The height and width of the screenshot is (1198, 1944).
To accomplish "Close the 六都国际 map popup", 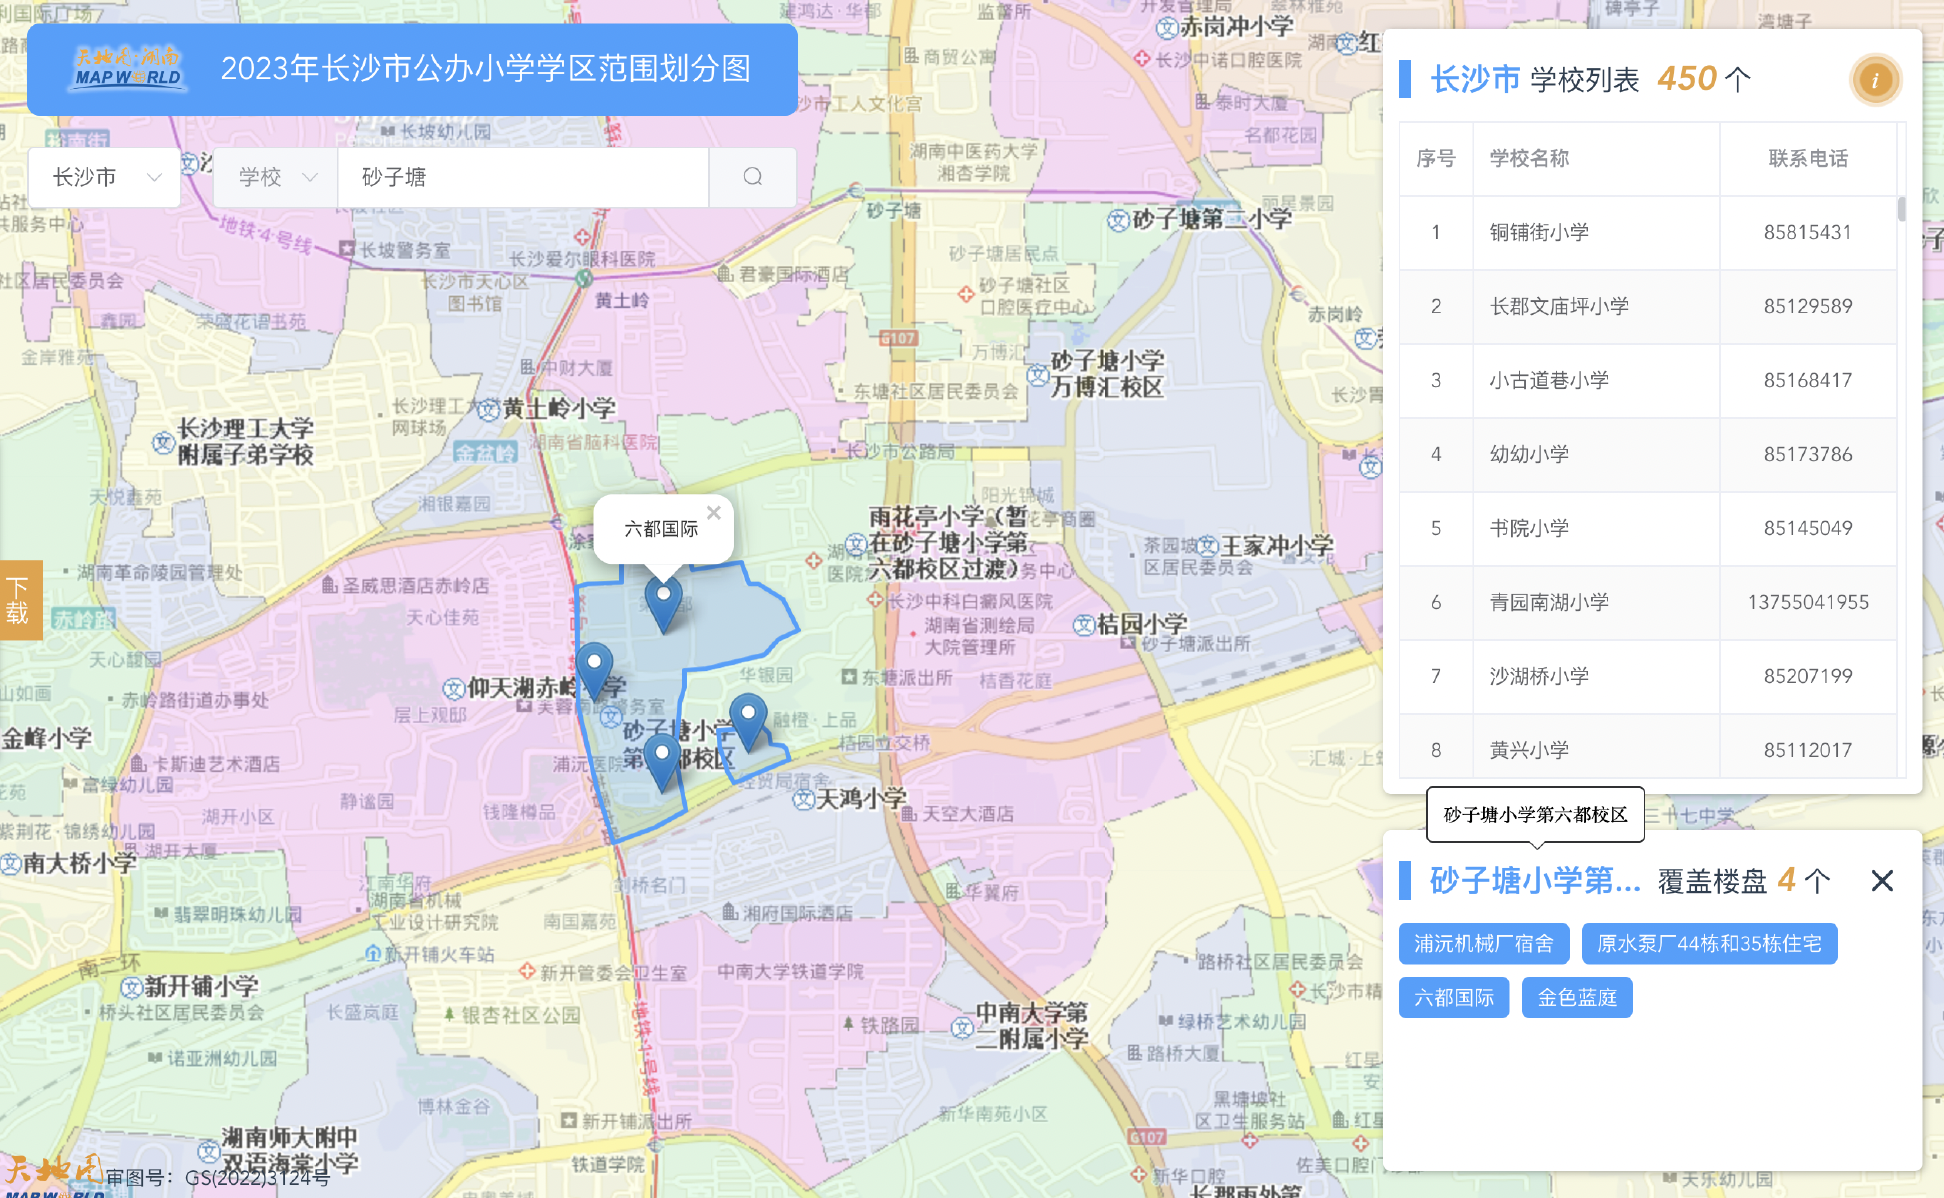I will tap(713, 513).
